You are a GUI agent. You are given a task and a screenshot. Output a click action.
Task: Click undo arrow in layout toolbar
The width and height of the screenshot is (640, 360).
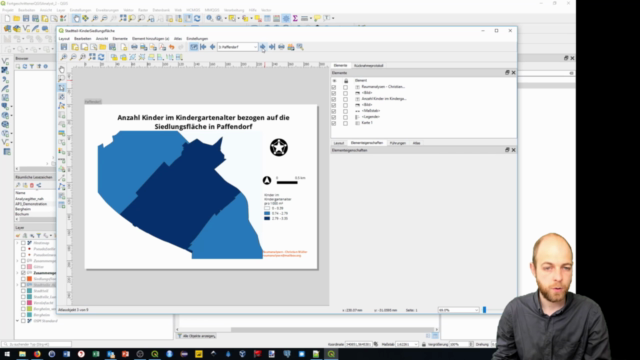pyautogui.click(x=172, y=47)
